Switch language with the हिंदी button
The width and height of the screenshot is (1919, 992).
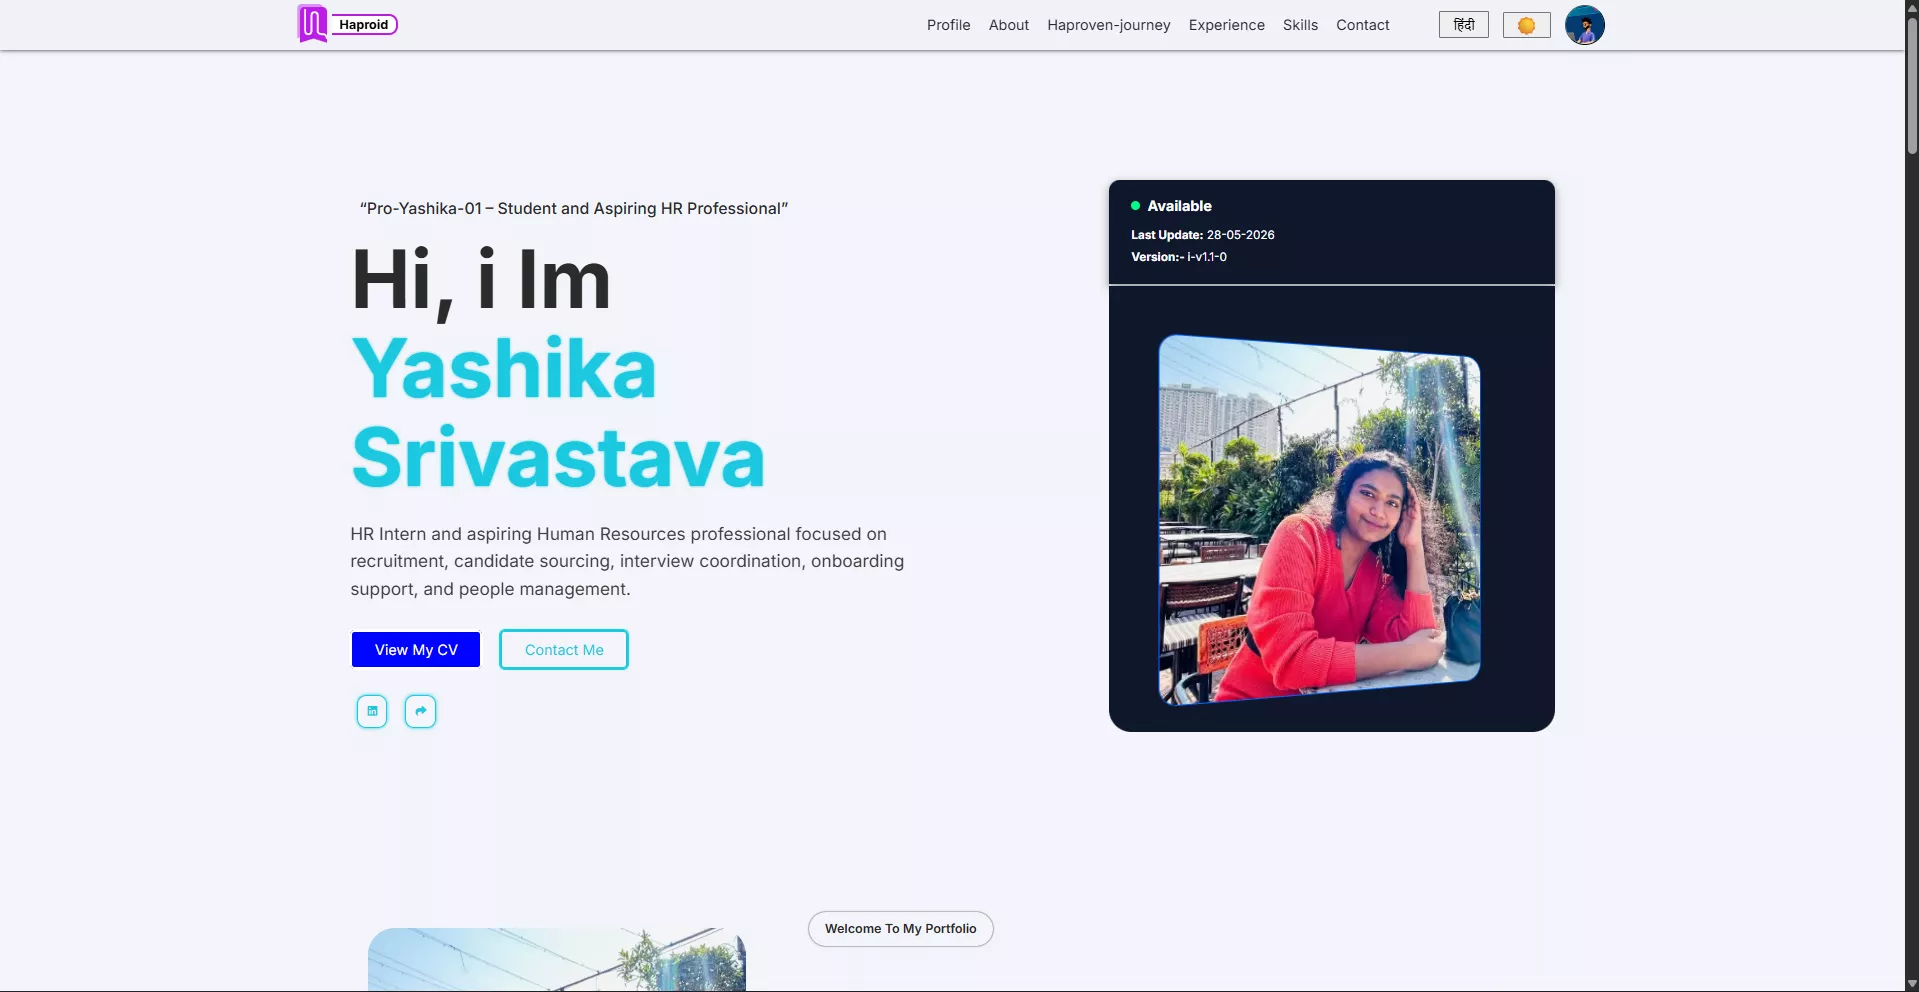[1463, 25]
